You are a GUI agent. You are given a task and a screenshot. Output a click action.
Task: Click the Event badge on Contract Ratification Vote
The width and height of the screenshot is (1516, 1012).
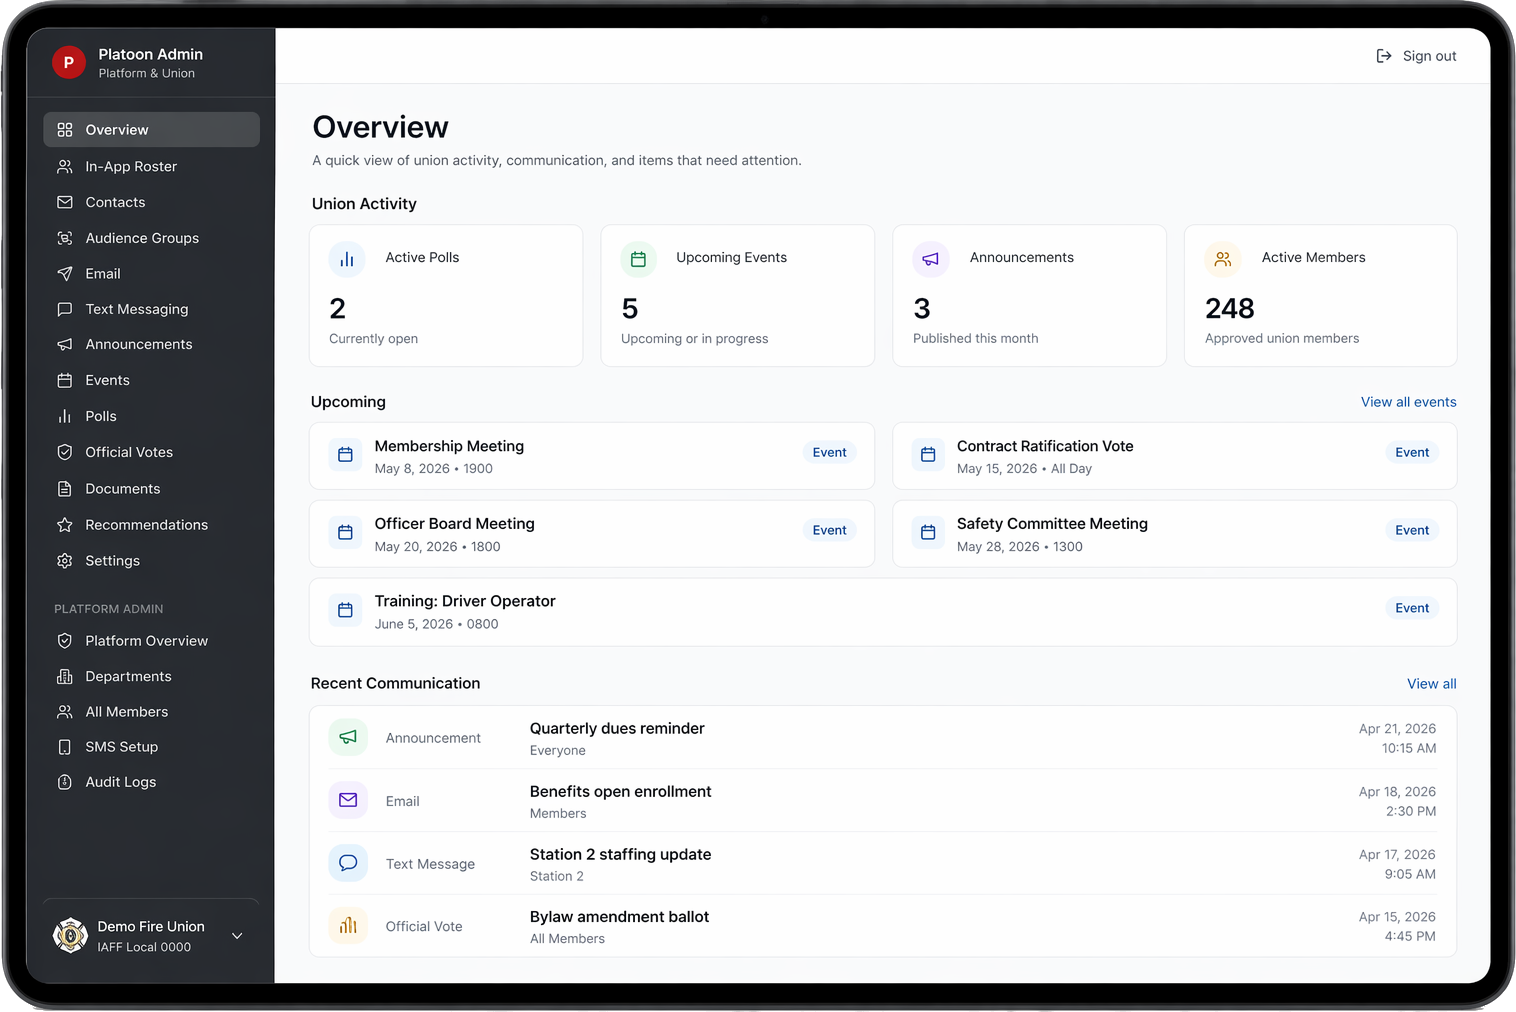[1411, 452]
